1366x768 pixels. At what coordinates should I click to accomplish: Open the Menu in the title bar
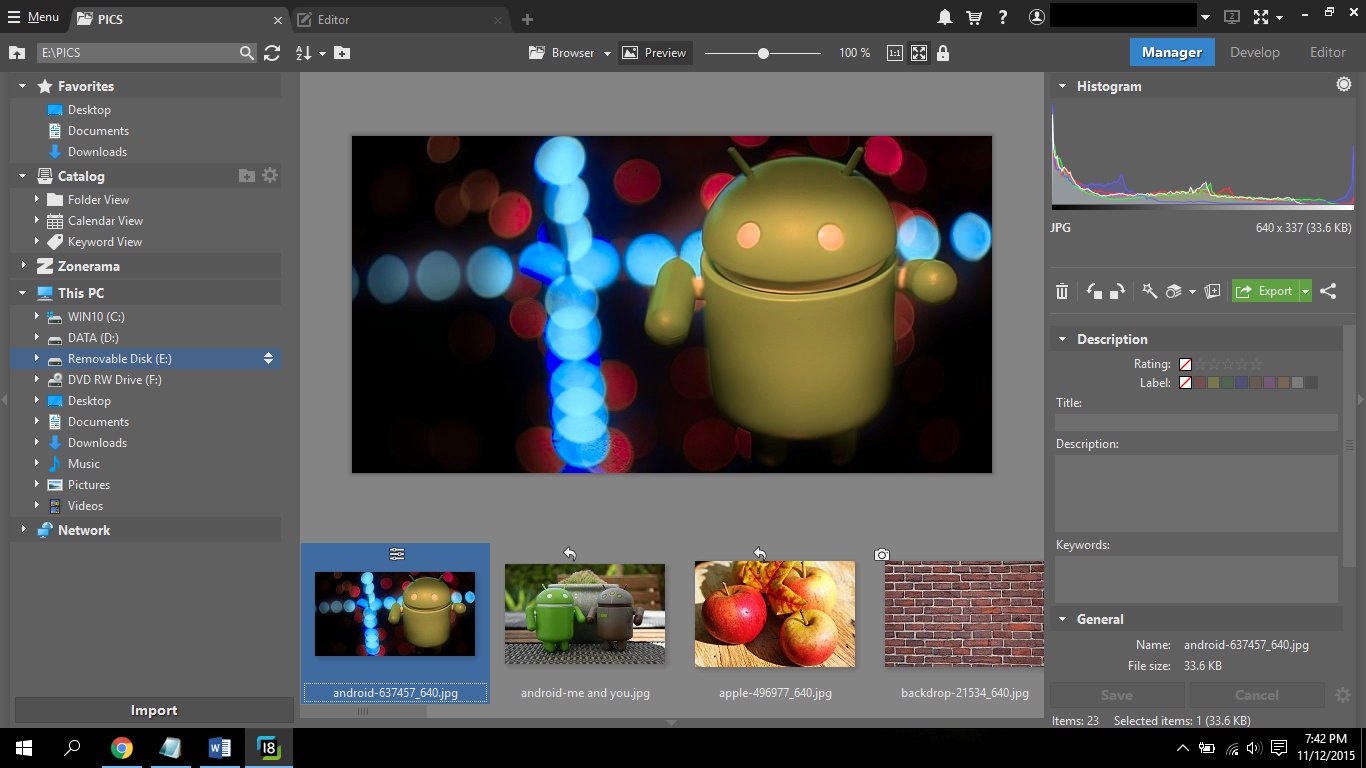pos(33,16)
